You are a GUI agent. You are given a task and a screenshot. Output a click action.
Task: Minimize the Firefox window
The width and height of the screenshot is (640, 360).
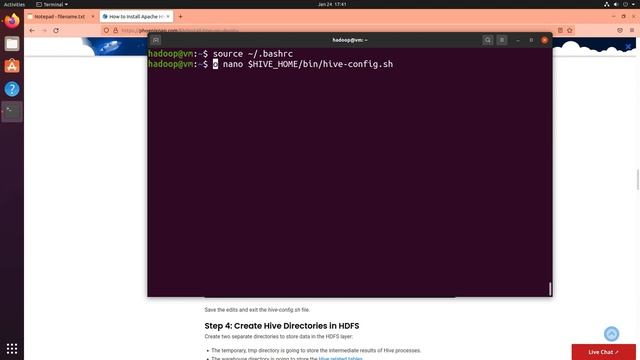click(x=613, y=17)
